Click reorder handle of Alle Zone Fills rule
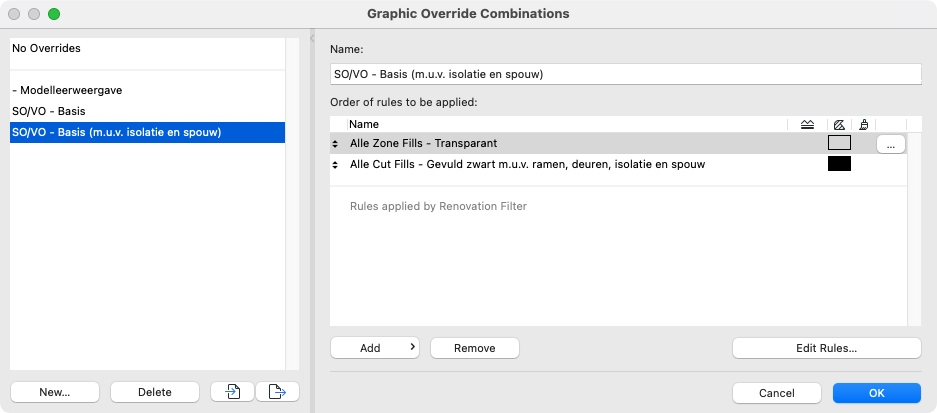 335,144
